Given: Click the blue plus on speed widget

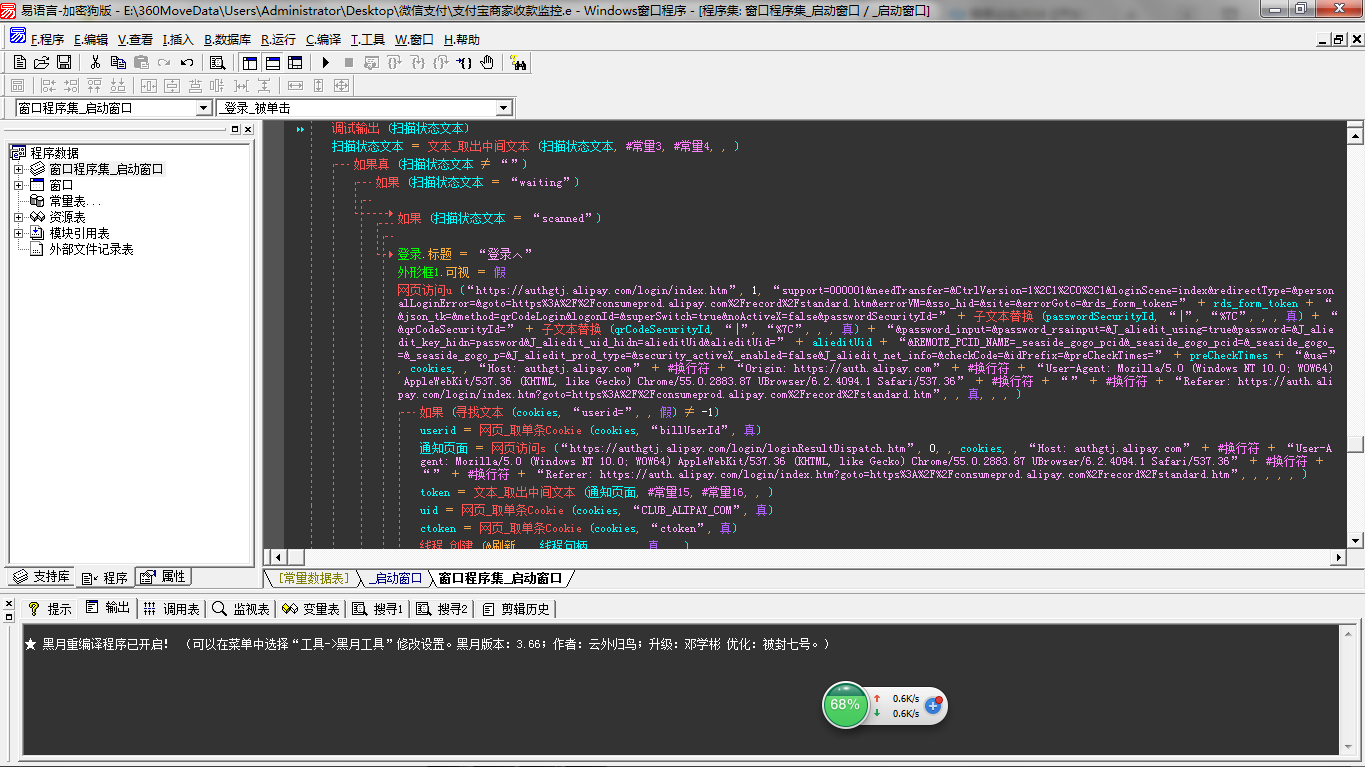Looking at the screenshot, I should 934,705.
